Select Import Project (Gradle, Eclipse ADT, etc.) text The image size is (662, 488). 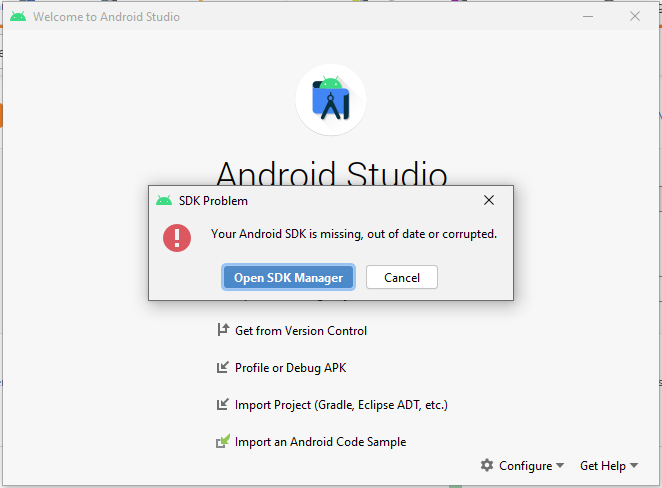[x=341, y=405]
